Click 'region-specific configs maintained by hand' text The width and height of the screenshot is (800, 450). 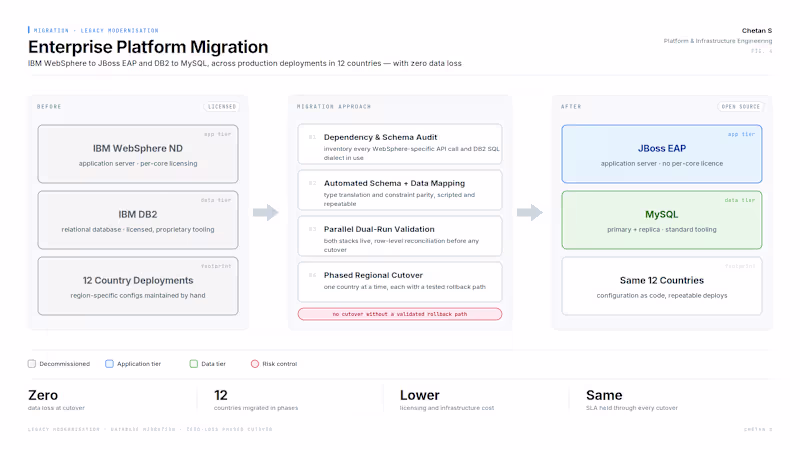138,295
